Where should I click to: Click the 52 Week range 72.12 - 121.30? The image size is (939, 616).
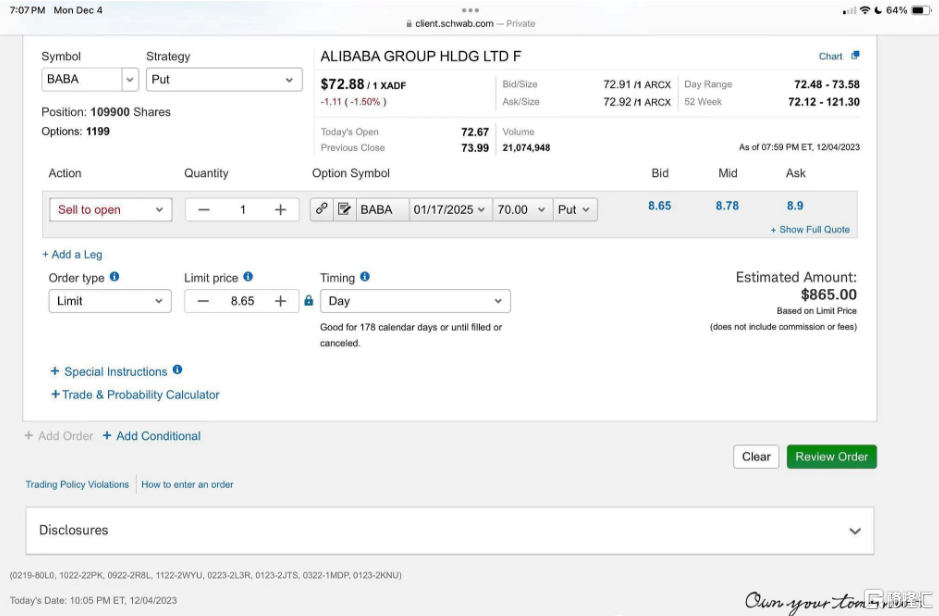(823, 102)
